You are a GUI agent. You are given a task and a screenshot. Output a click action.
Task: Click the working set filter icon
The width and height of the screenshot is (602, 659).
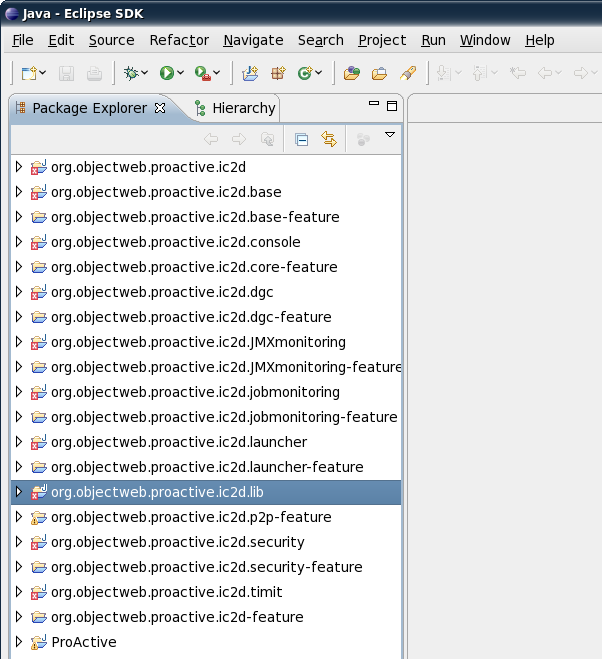(x=363, y=139)
